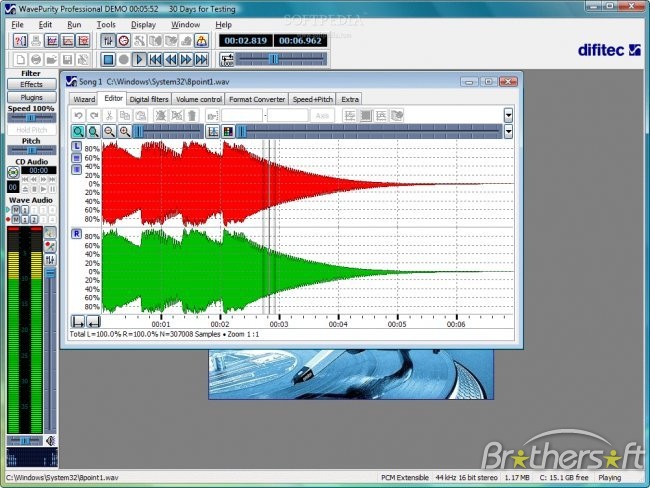Screen dimensions: 650x488
Task: Click the copy icon in editor toolbar
Action: pyautogui.click(x=125, y=116)
